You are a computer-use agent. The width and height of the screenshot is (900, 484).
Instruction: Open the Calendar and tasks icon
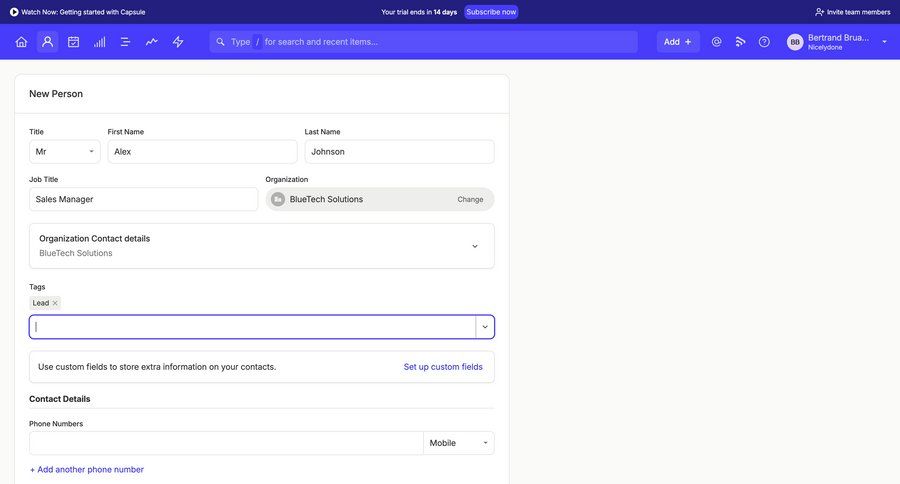73,42
